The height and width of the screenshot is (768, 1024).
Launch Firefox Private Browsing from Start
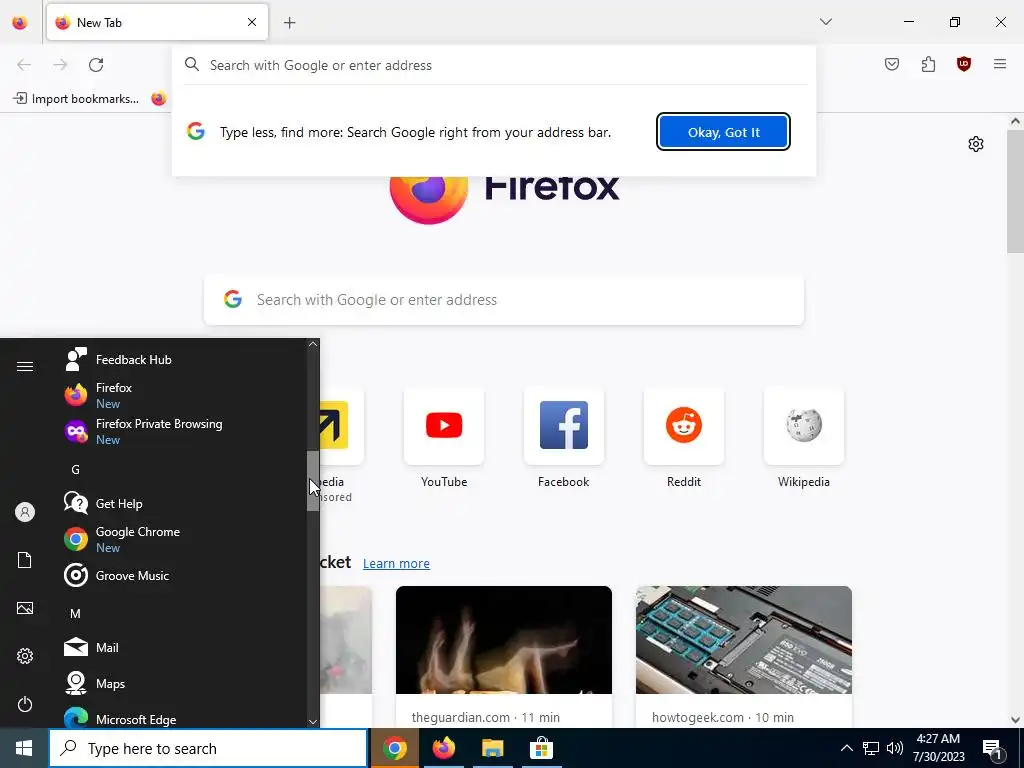(x=183, y=431)
